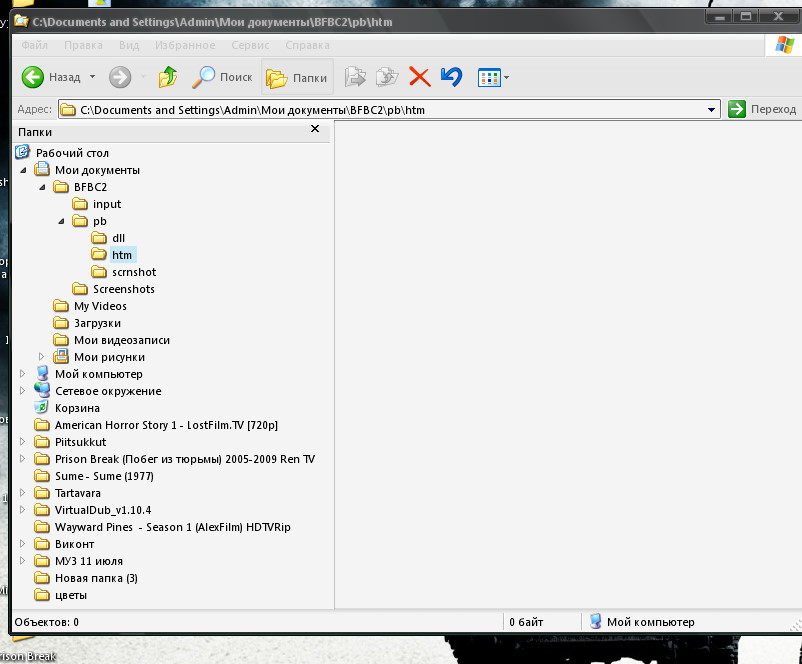Image resolution: width=802 pixels, height=664 pixels.
Task: Click the Мой компьютер tree icon
Action: tap(42, 373)
